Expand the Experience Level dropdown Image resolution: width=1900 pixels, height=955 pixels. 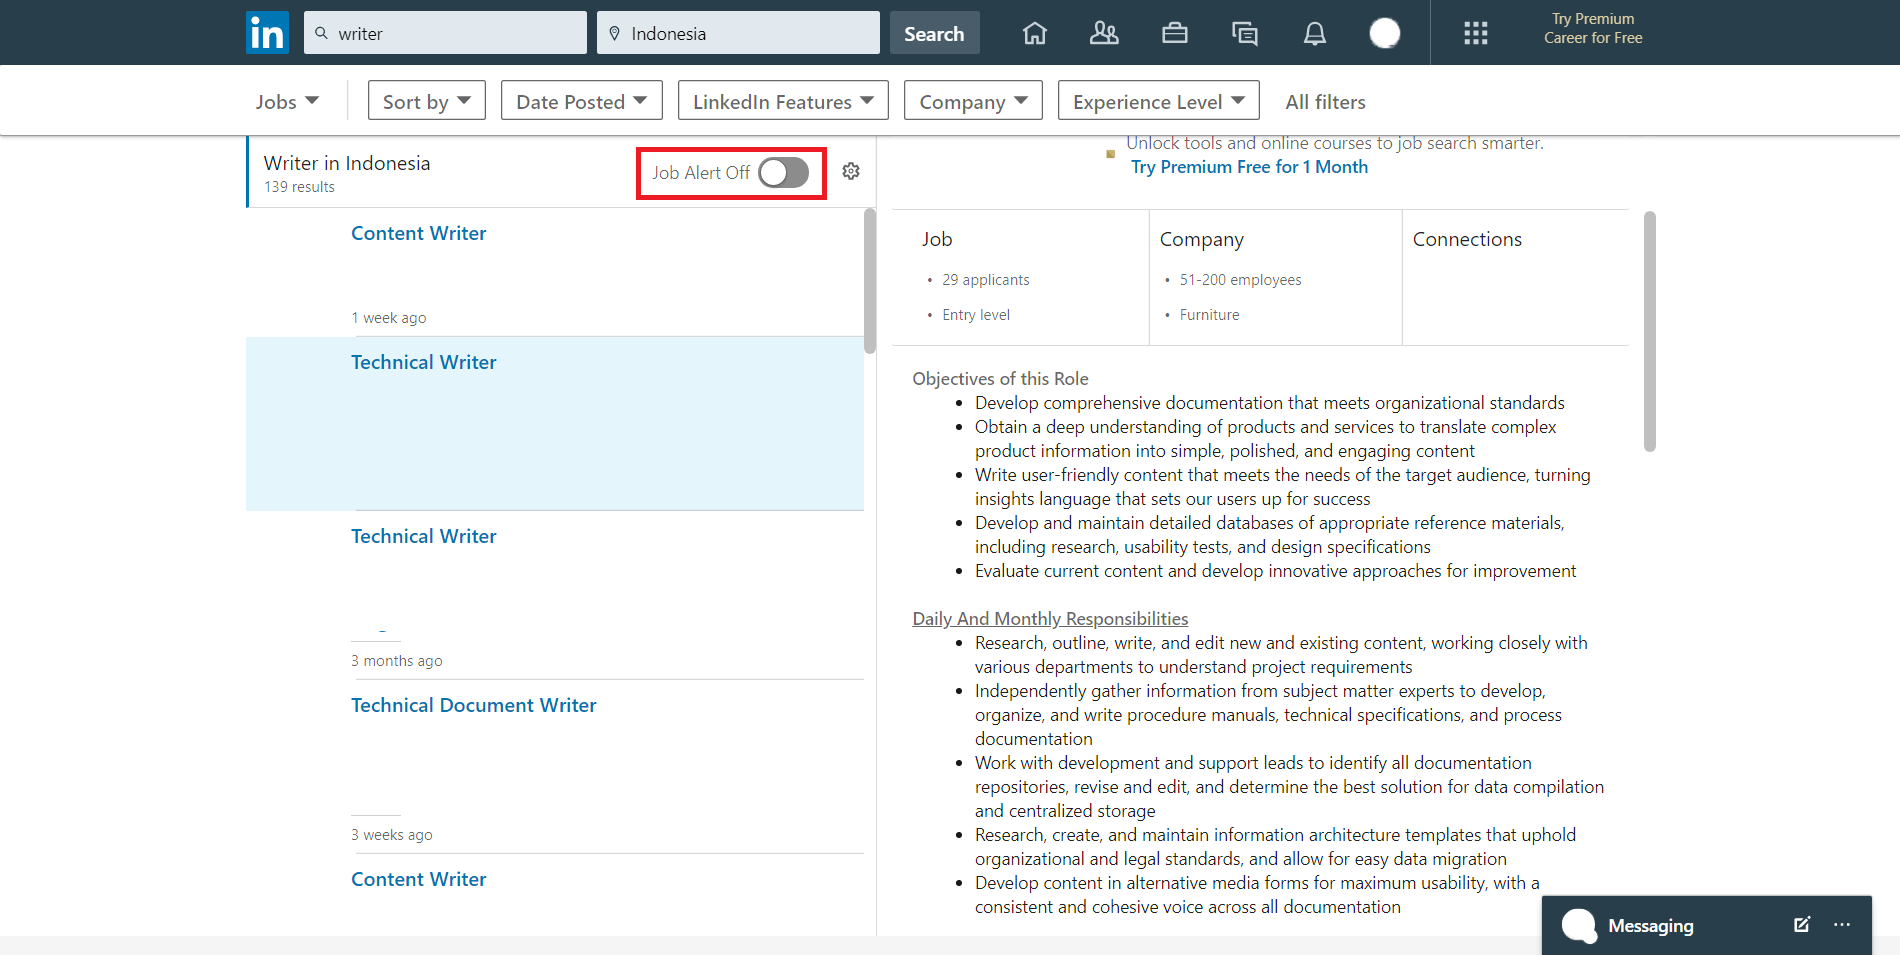click(1158, 101)
